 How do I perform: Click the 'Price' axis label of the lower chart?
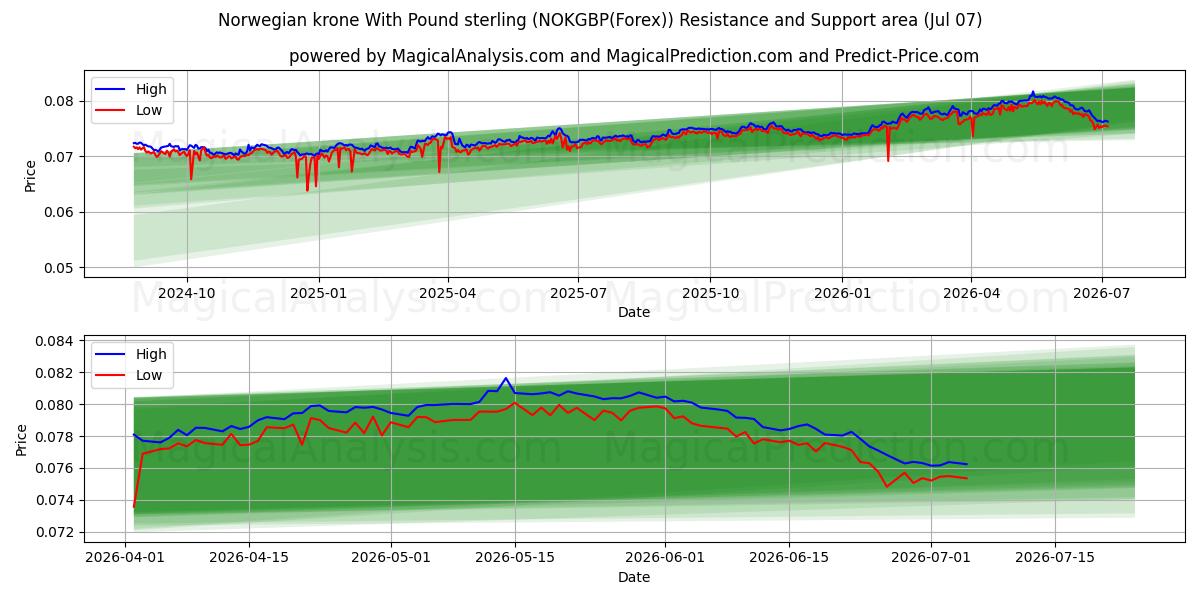pyautogui.click(x=22, y=440)
